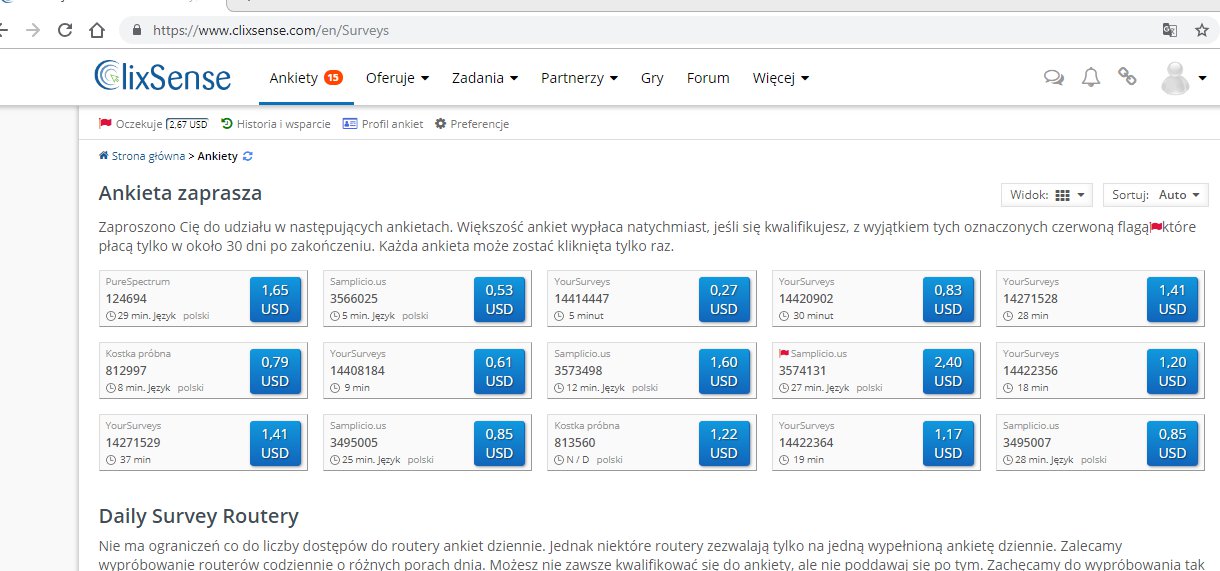
Task: Start survey 14271528 1,41 USD button
Action: [x=1172, y=299]
